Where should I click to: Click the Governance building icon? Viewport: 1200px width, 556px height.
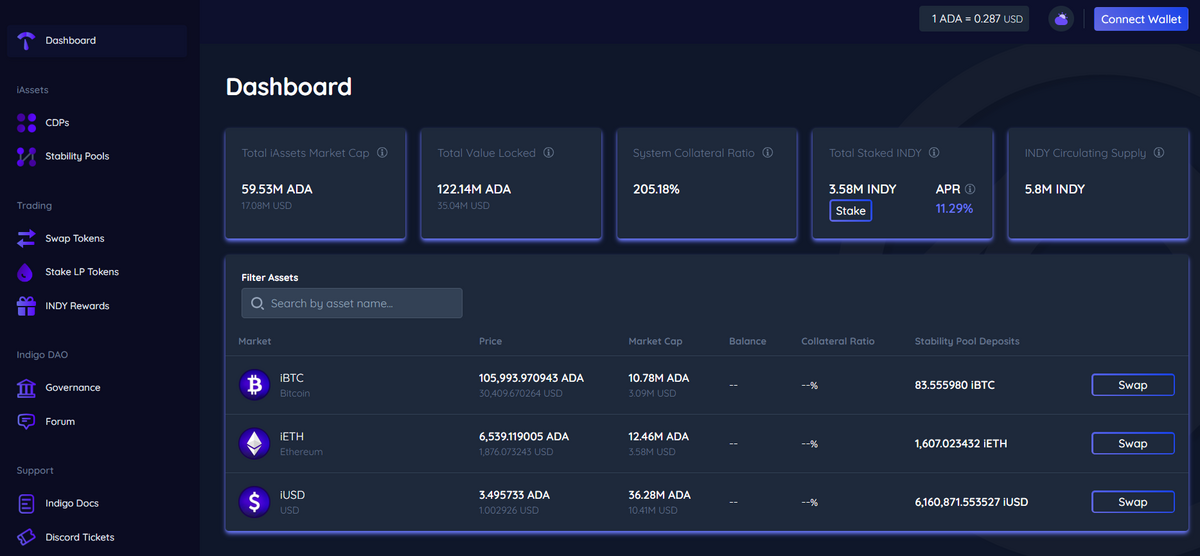(27, 387)
